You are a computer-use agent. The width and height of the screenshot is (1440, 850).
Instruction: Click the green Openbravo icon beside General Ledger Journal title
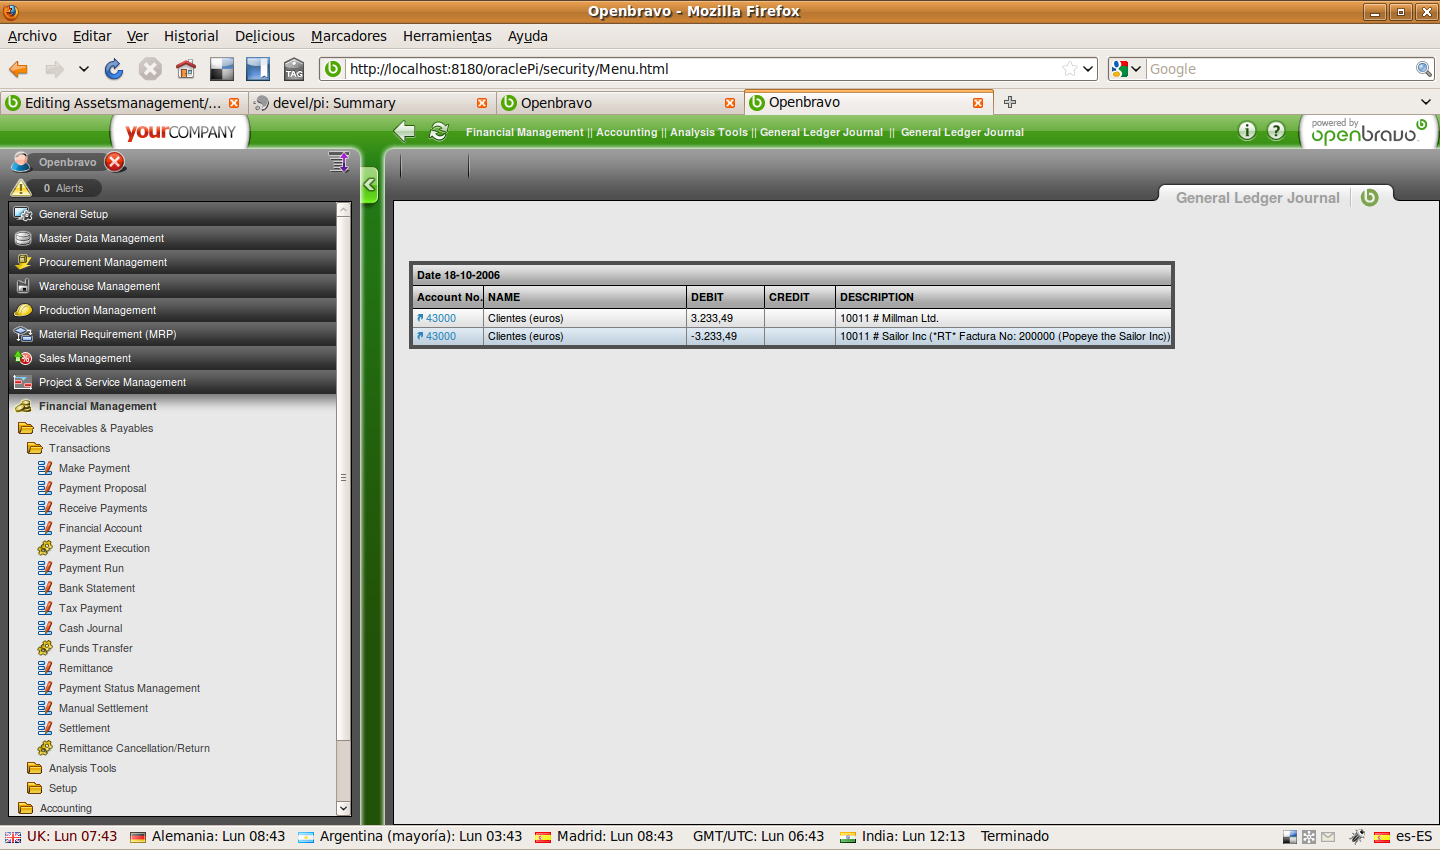tap(1370, 197)
